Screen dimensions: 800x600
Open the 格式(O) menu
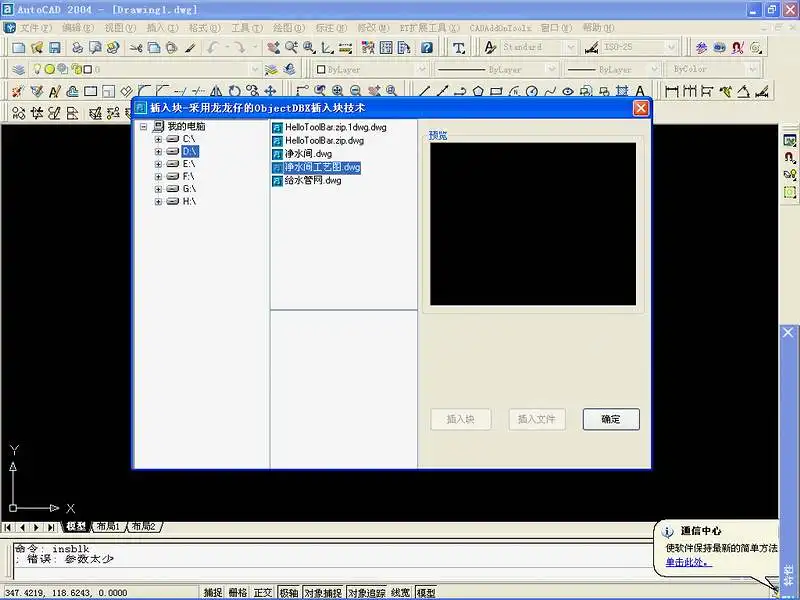[x=205, y=28]
